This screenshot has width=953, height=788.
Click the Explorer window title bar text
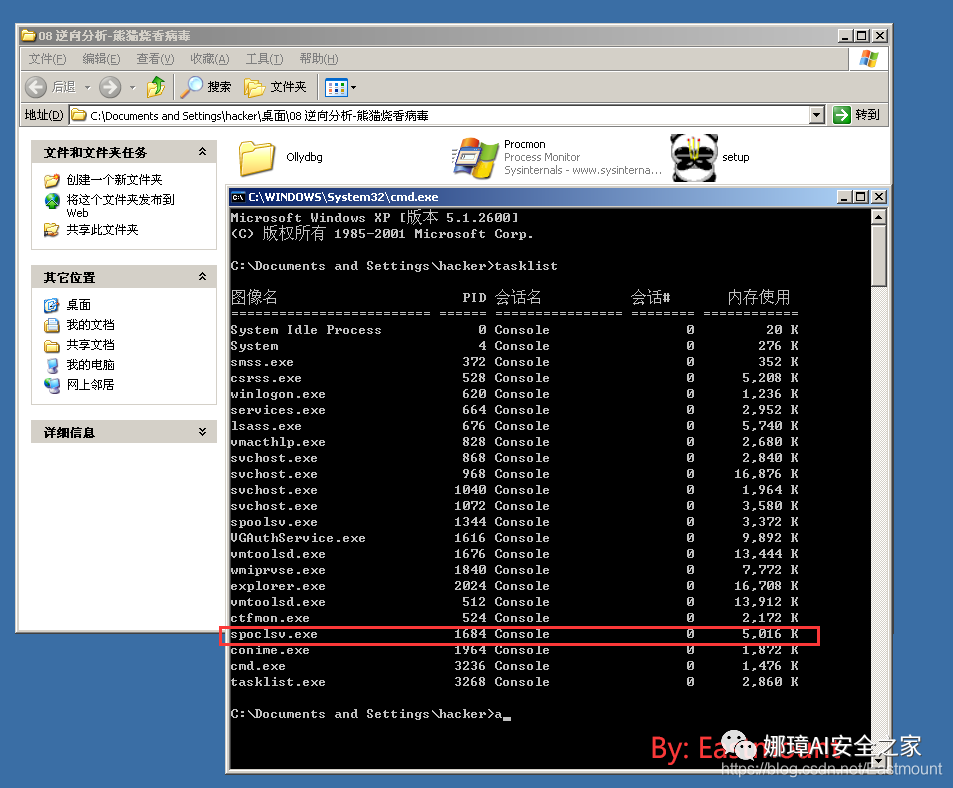[114, 36]
